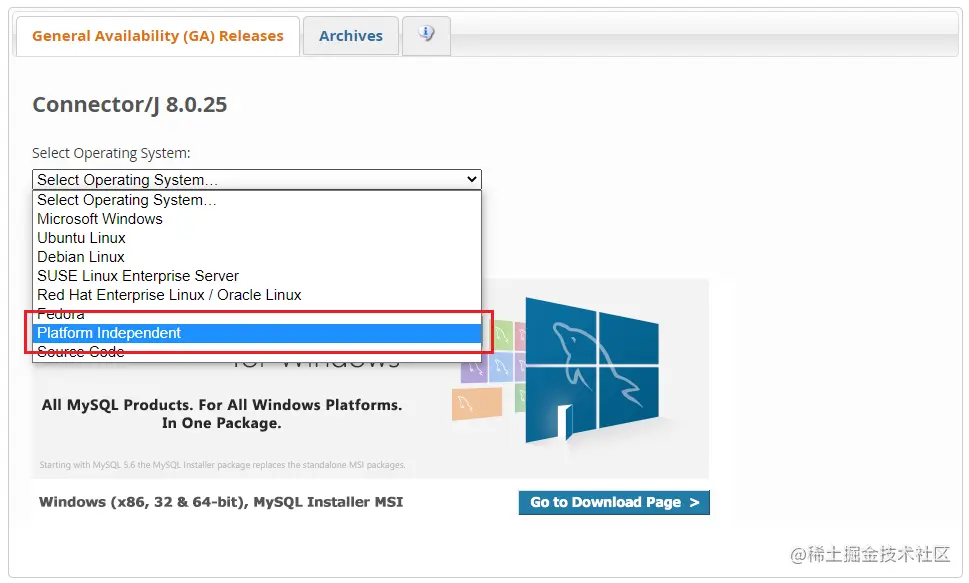Click the MySQL Windows dolphin logo image
The width and height of the screenshot is (969, 583).
pyautogui.click(x=591, y=370)
